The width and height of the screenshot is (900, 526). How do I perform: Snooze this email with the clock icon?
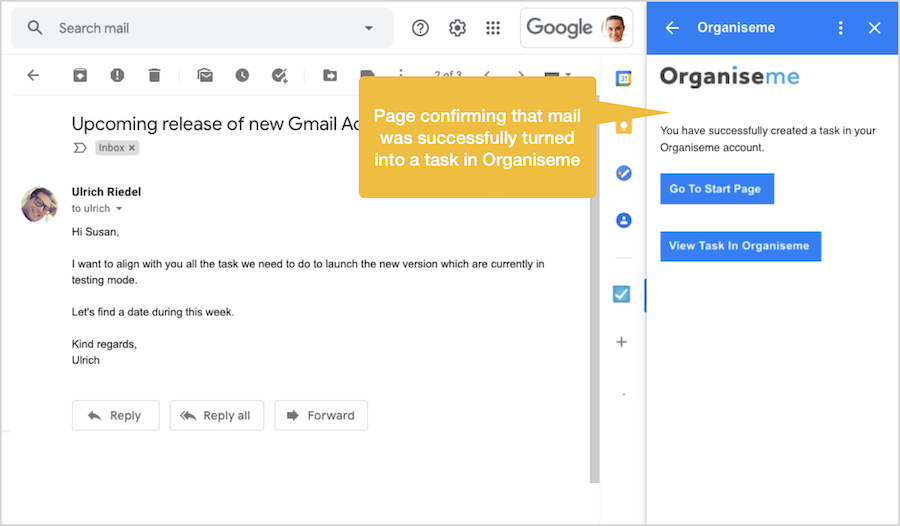pos(242,75)
